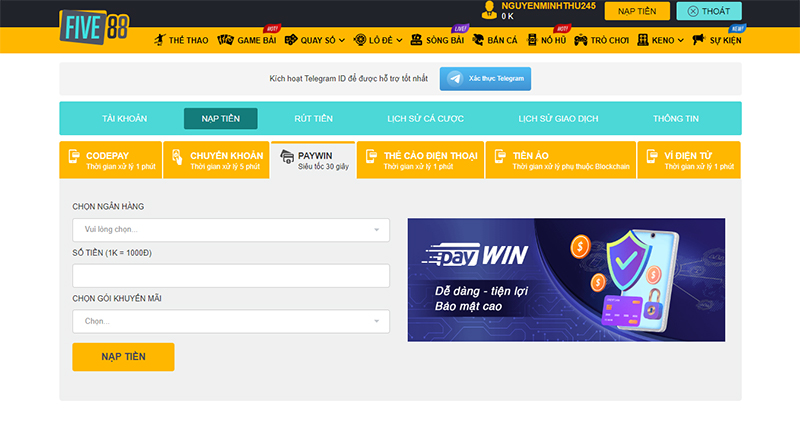Click username NGUYENMINHTHU245

click(548, 6)
